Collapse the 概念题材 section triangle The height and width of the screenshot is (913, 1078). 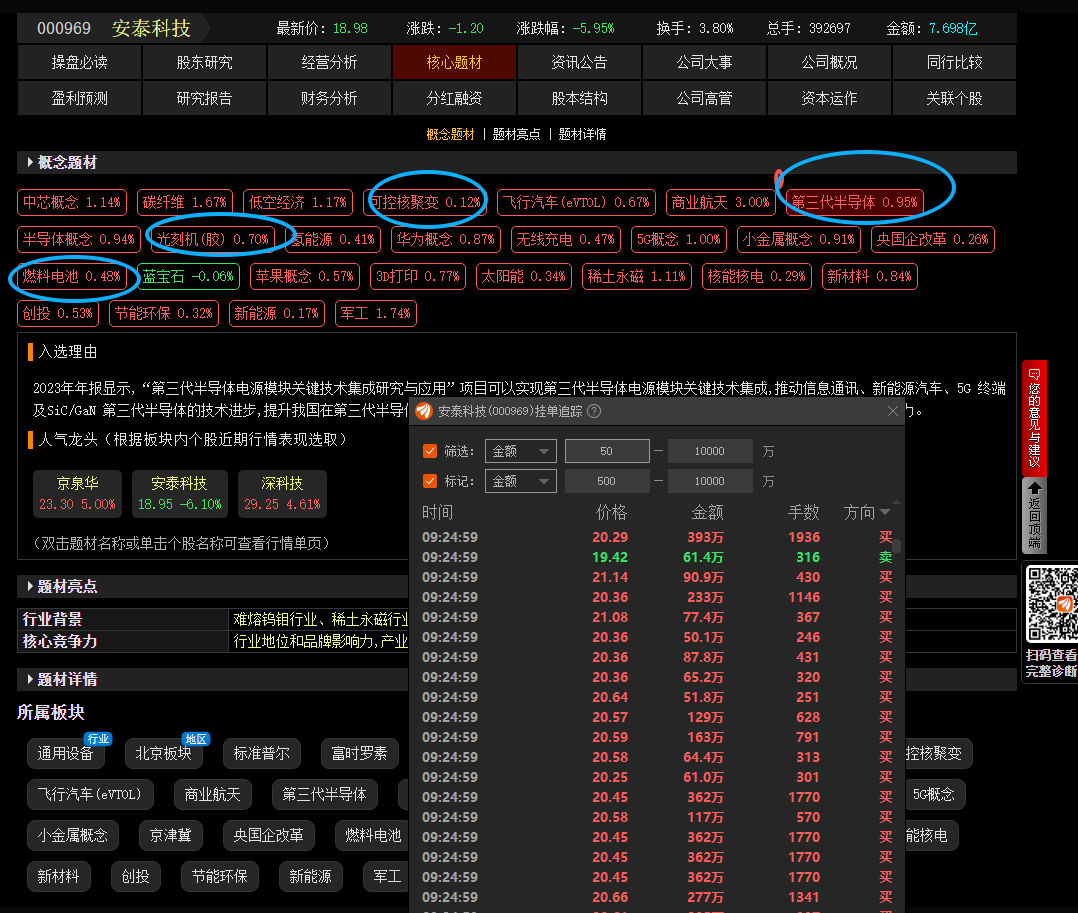[x=30, y=162]
